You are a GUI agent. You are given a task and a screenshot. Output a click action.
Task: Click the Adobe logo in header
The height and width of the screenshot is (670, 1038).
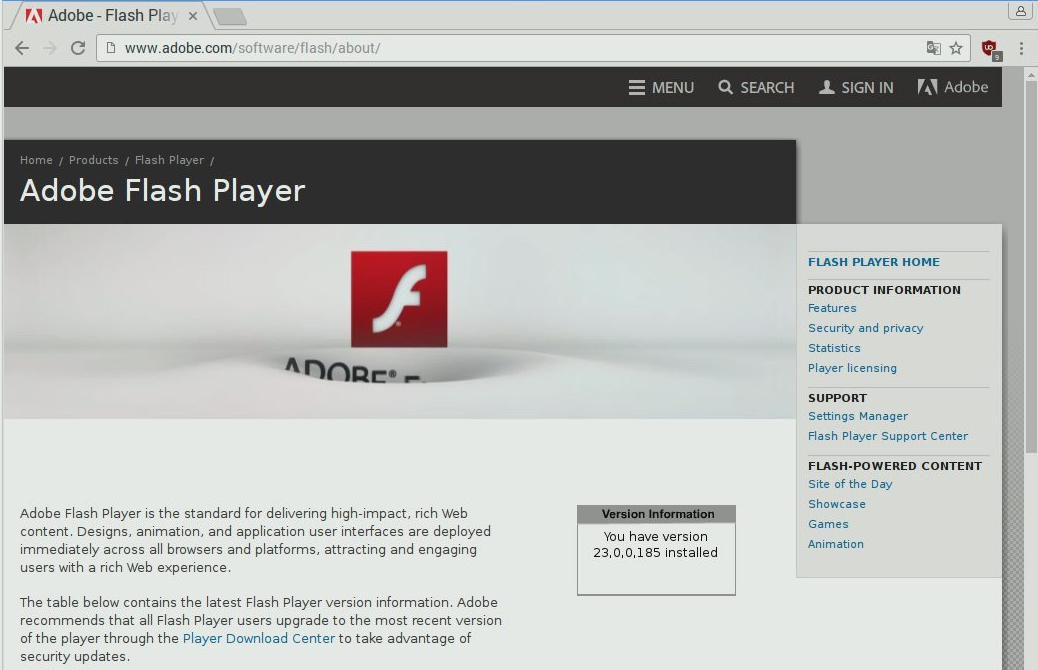pos(953,87)
